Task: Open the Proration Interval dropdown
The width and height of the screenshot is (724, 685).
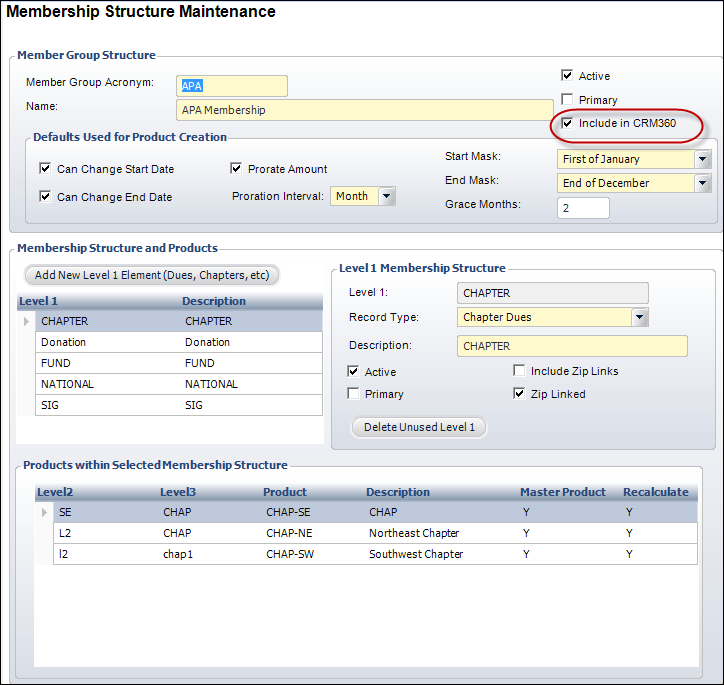Action: [x=386, y=196]
